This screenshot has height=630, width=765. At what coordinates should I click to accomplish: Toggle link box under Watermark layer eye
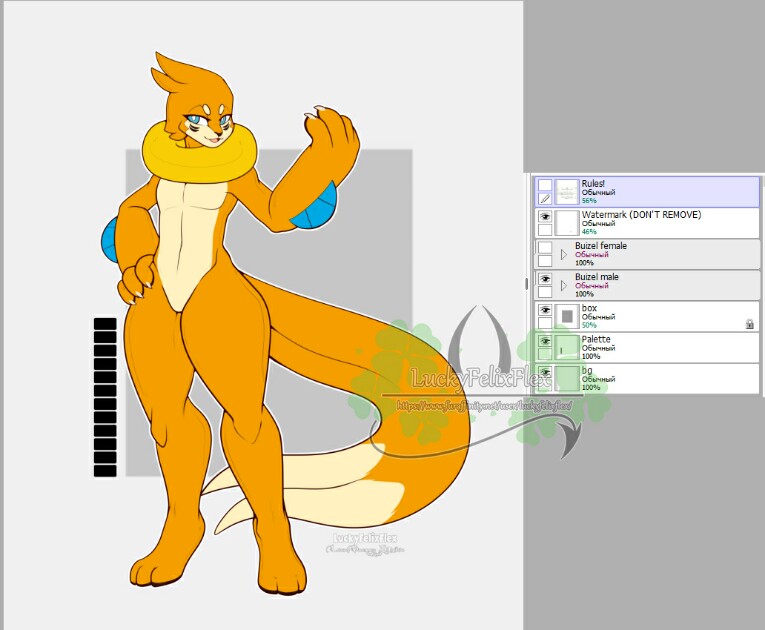click(x=545, y=230)
